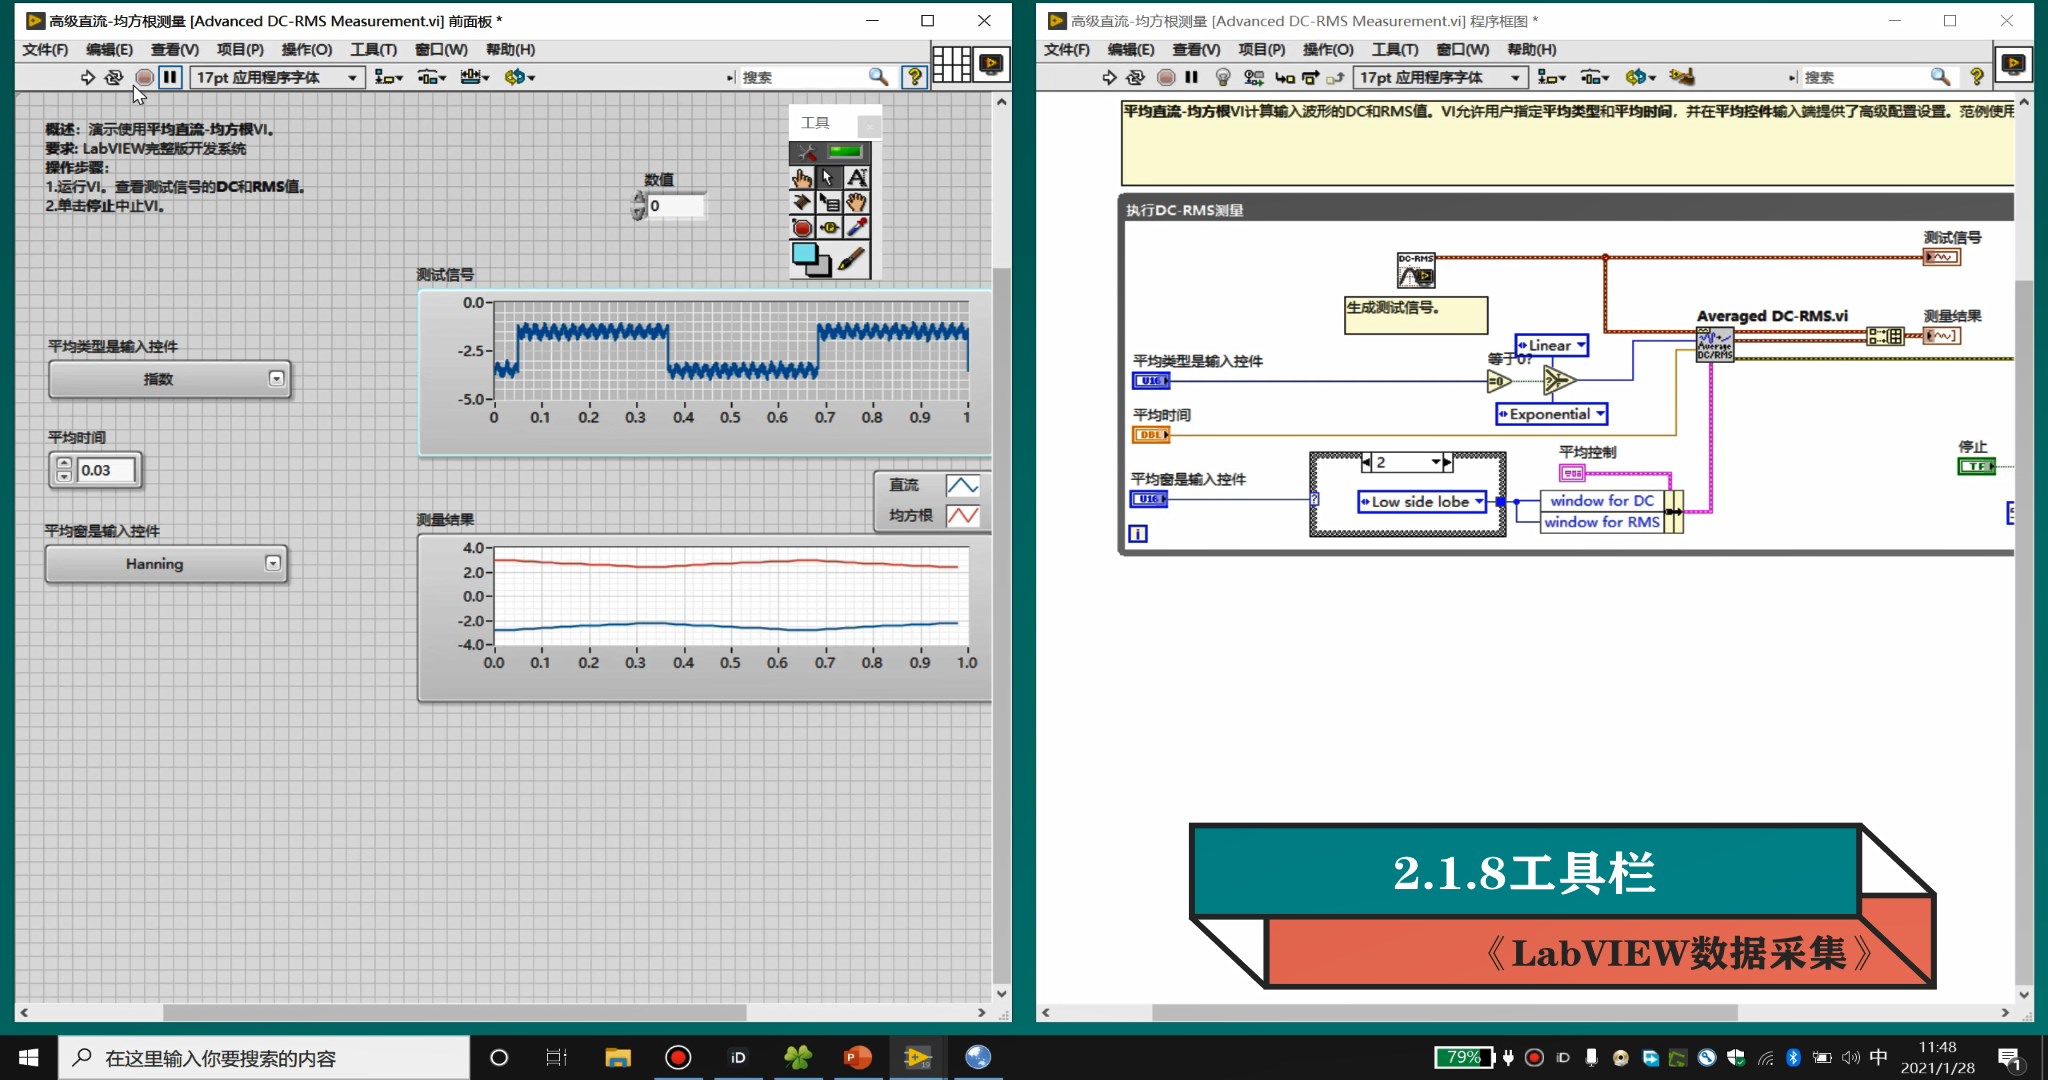Click Step Over in block diagram toolbar
This screenshot has width=2048, height=1080.
click(x=1310, y=77)
